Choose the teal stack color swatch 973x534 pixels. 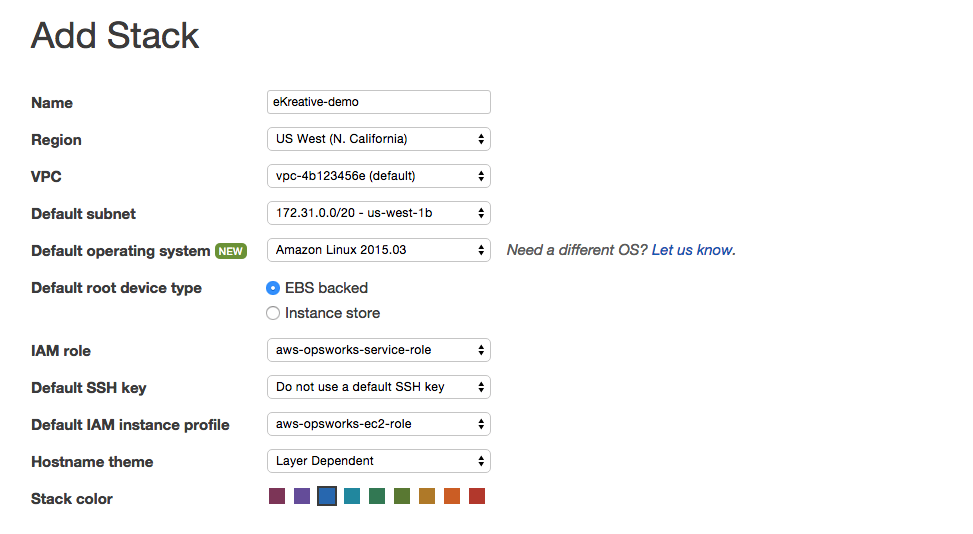(352, 496)
